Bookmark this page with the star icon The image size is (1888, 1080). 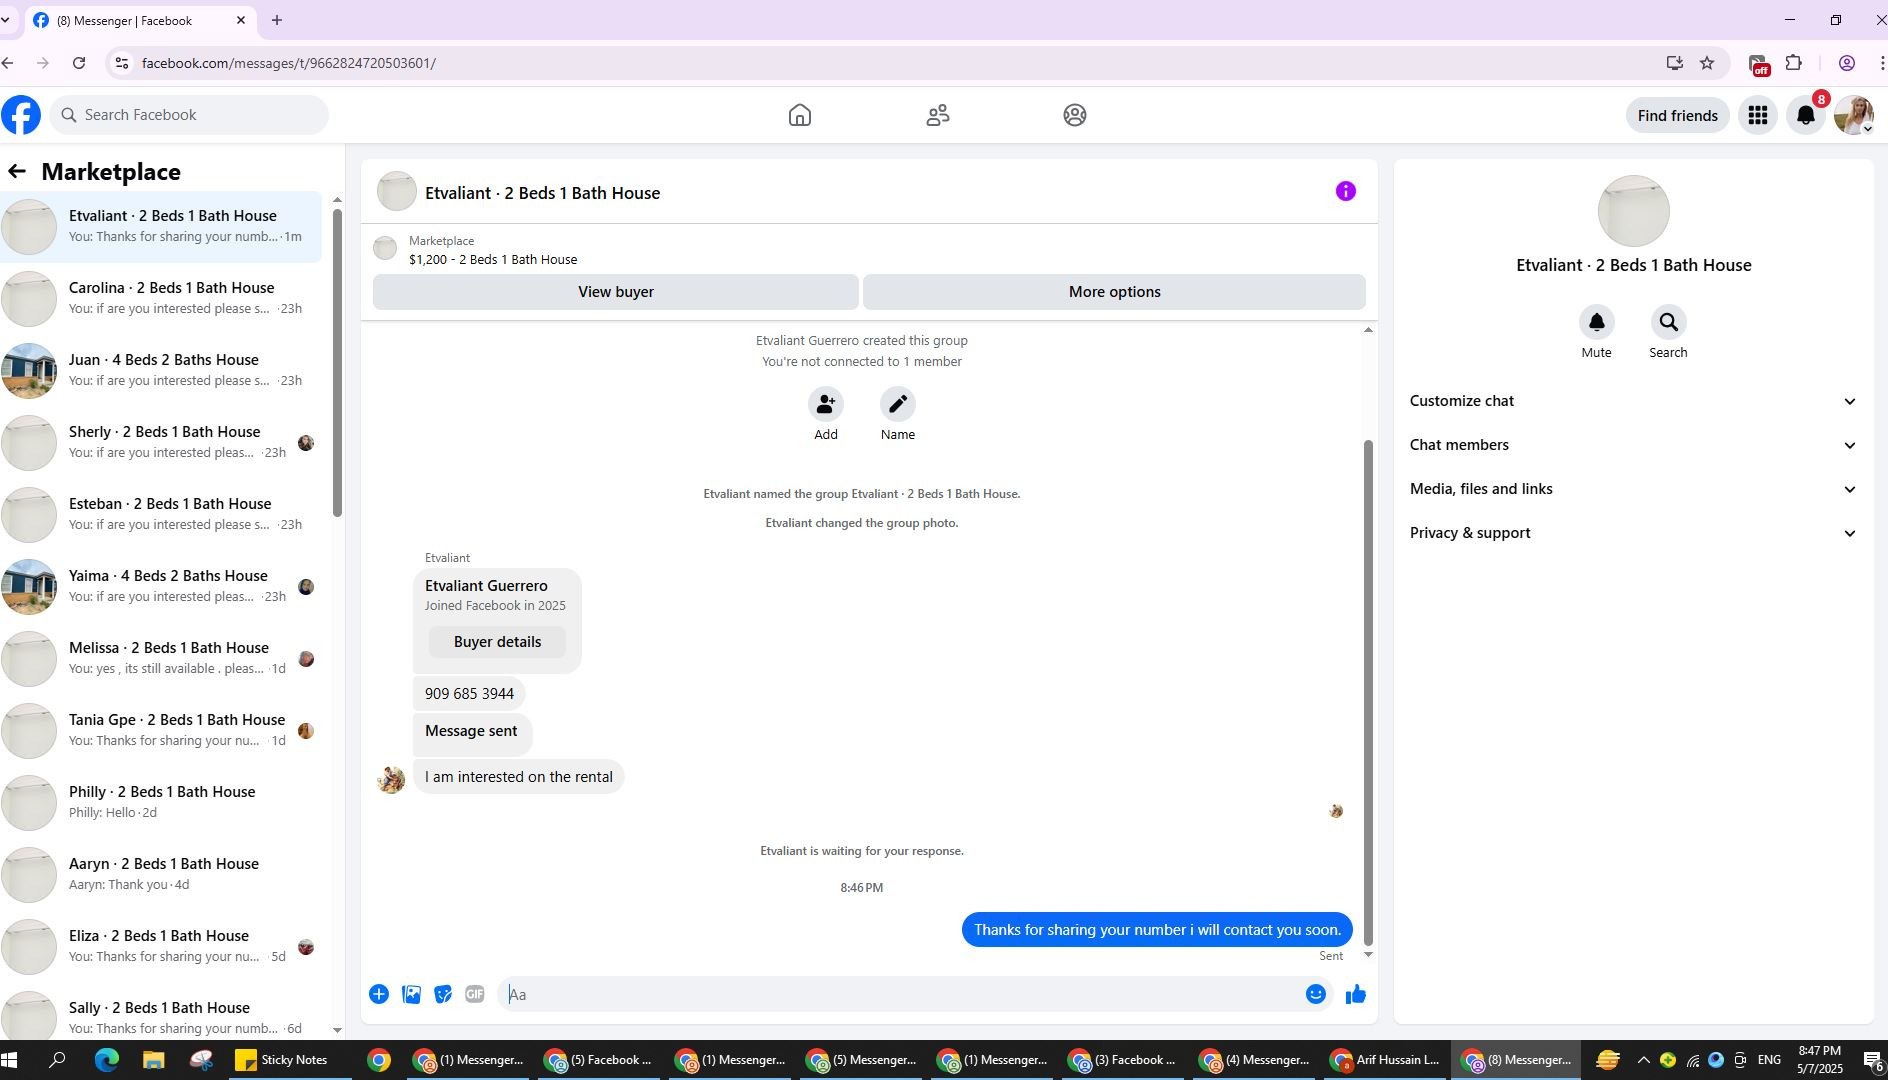pos(1707,63)
